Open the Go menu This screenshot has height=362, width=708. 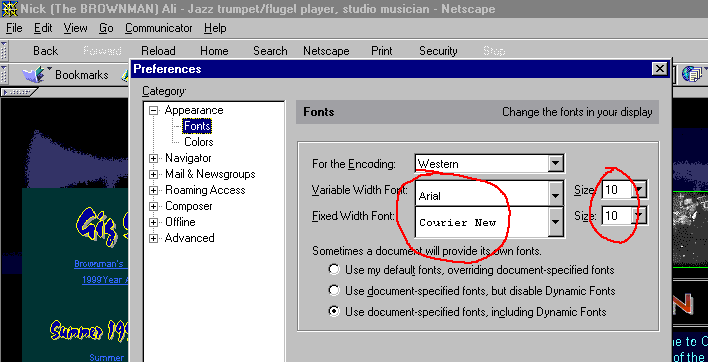click(x=106, y=28)
